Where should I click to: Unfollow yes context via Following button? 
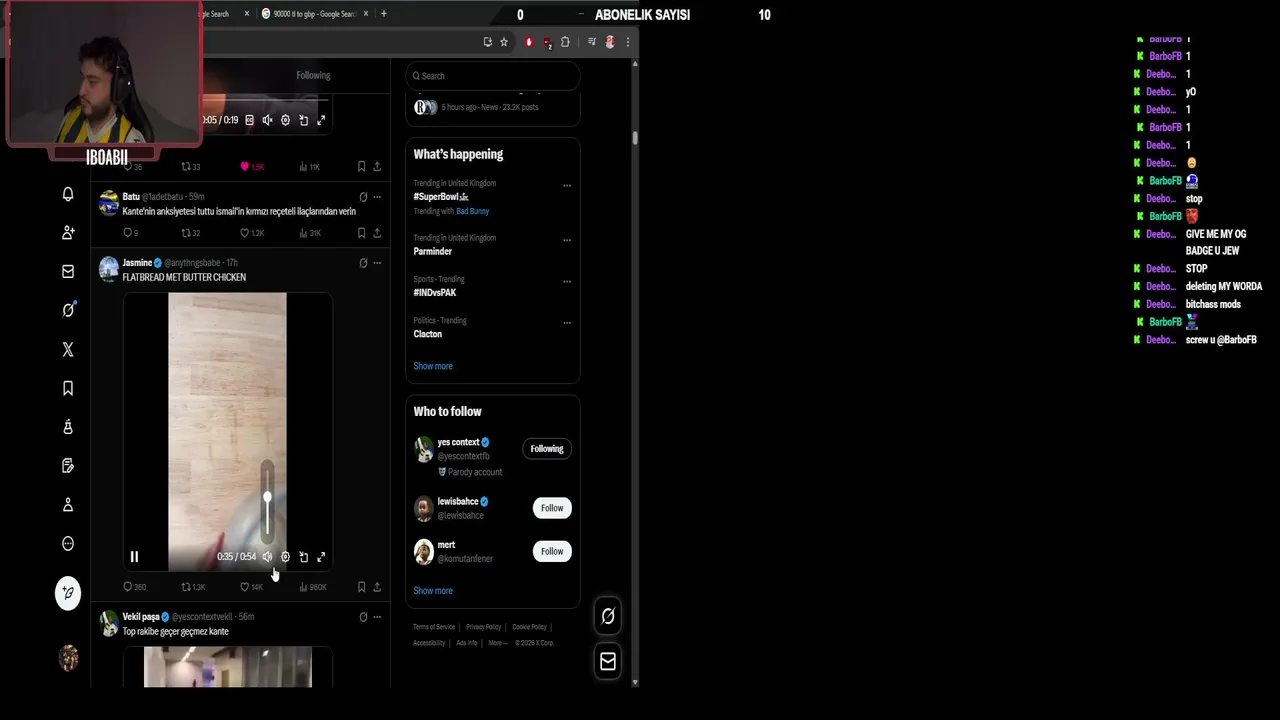pyautogui.click(x=547, y=449)
